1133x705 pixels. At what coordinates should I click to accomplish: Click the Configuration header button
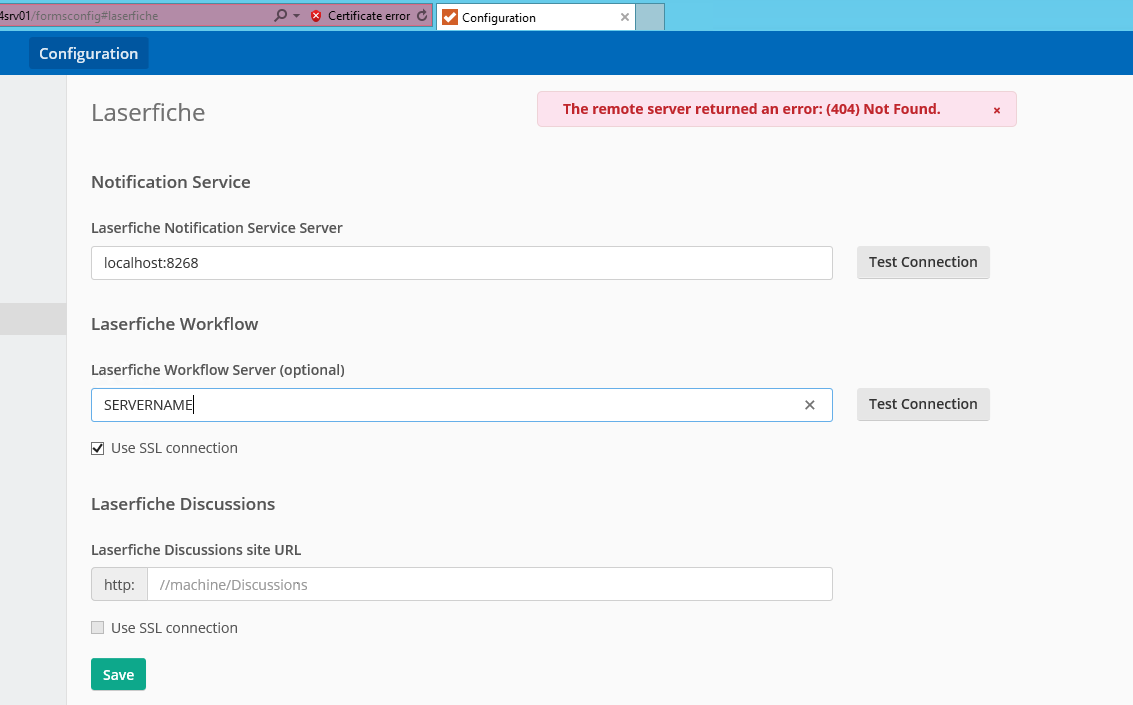pos(88,53)
